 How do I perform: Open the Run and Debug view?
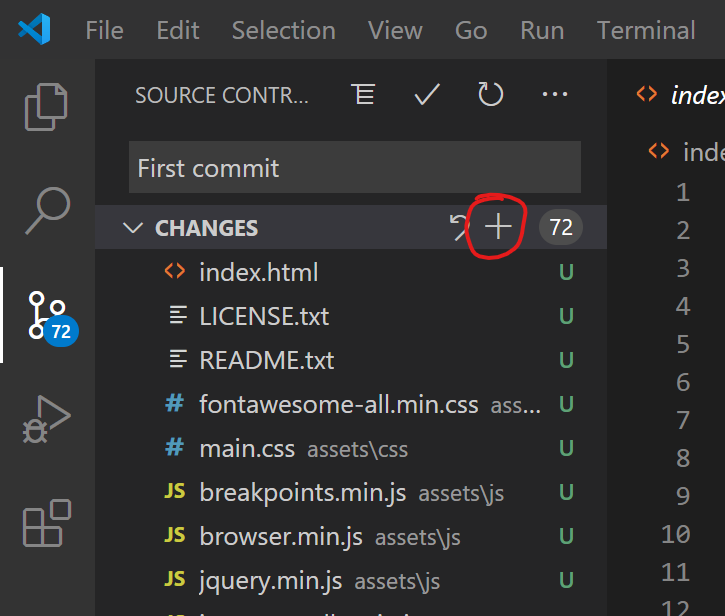[46, 419]
